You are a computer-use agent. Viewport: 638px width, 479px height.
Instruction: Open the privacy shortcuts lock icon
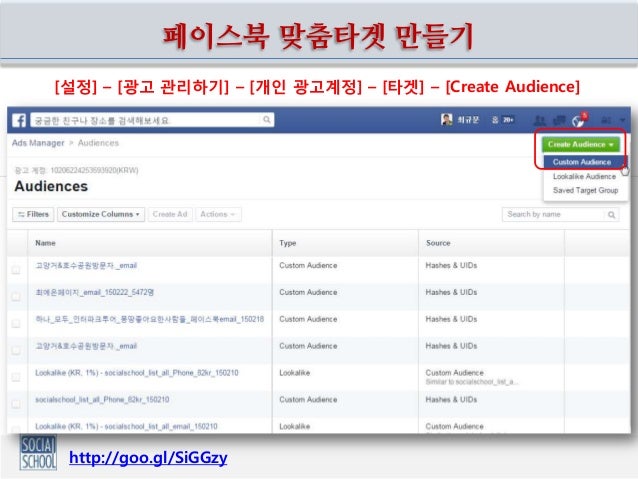click(x=606, y=120)
